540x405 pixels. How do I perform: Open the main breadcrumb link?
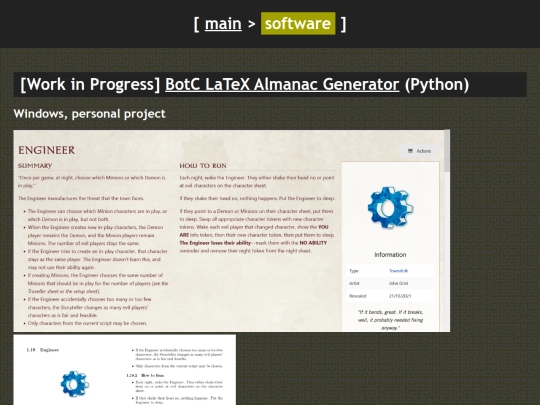tap(223, 24)
